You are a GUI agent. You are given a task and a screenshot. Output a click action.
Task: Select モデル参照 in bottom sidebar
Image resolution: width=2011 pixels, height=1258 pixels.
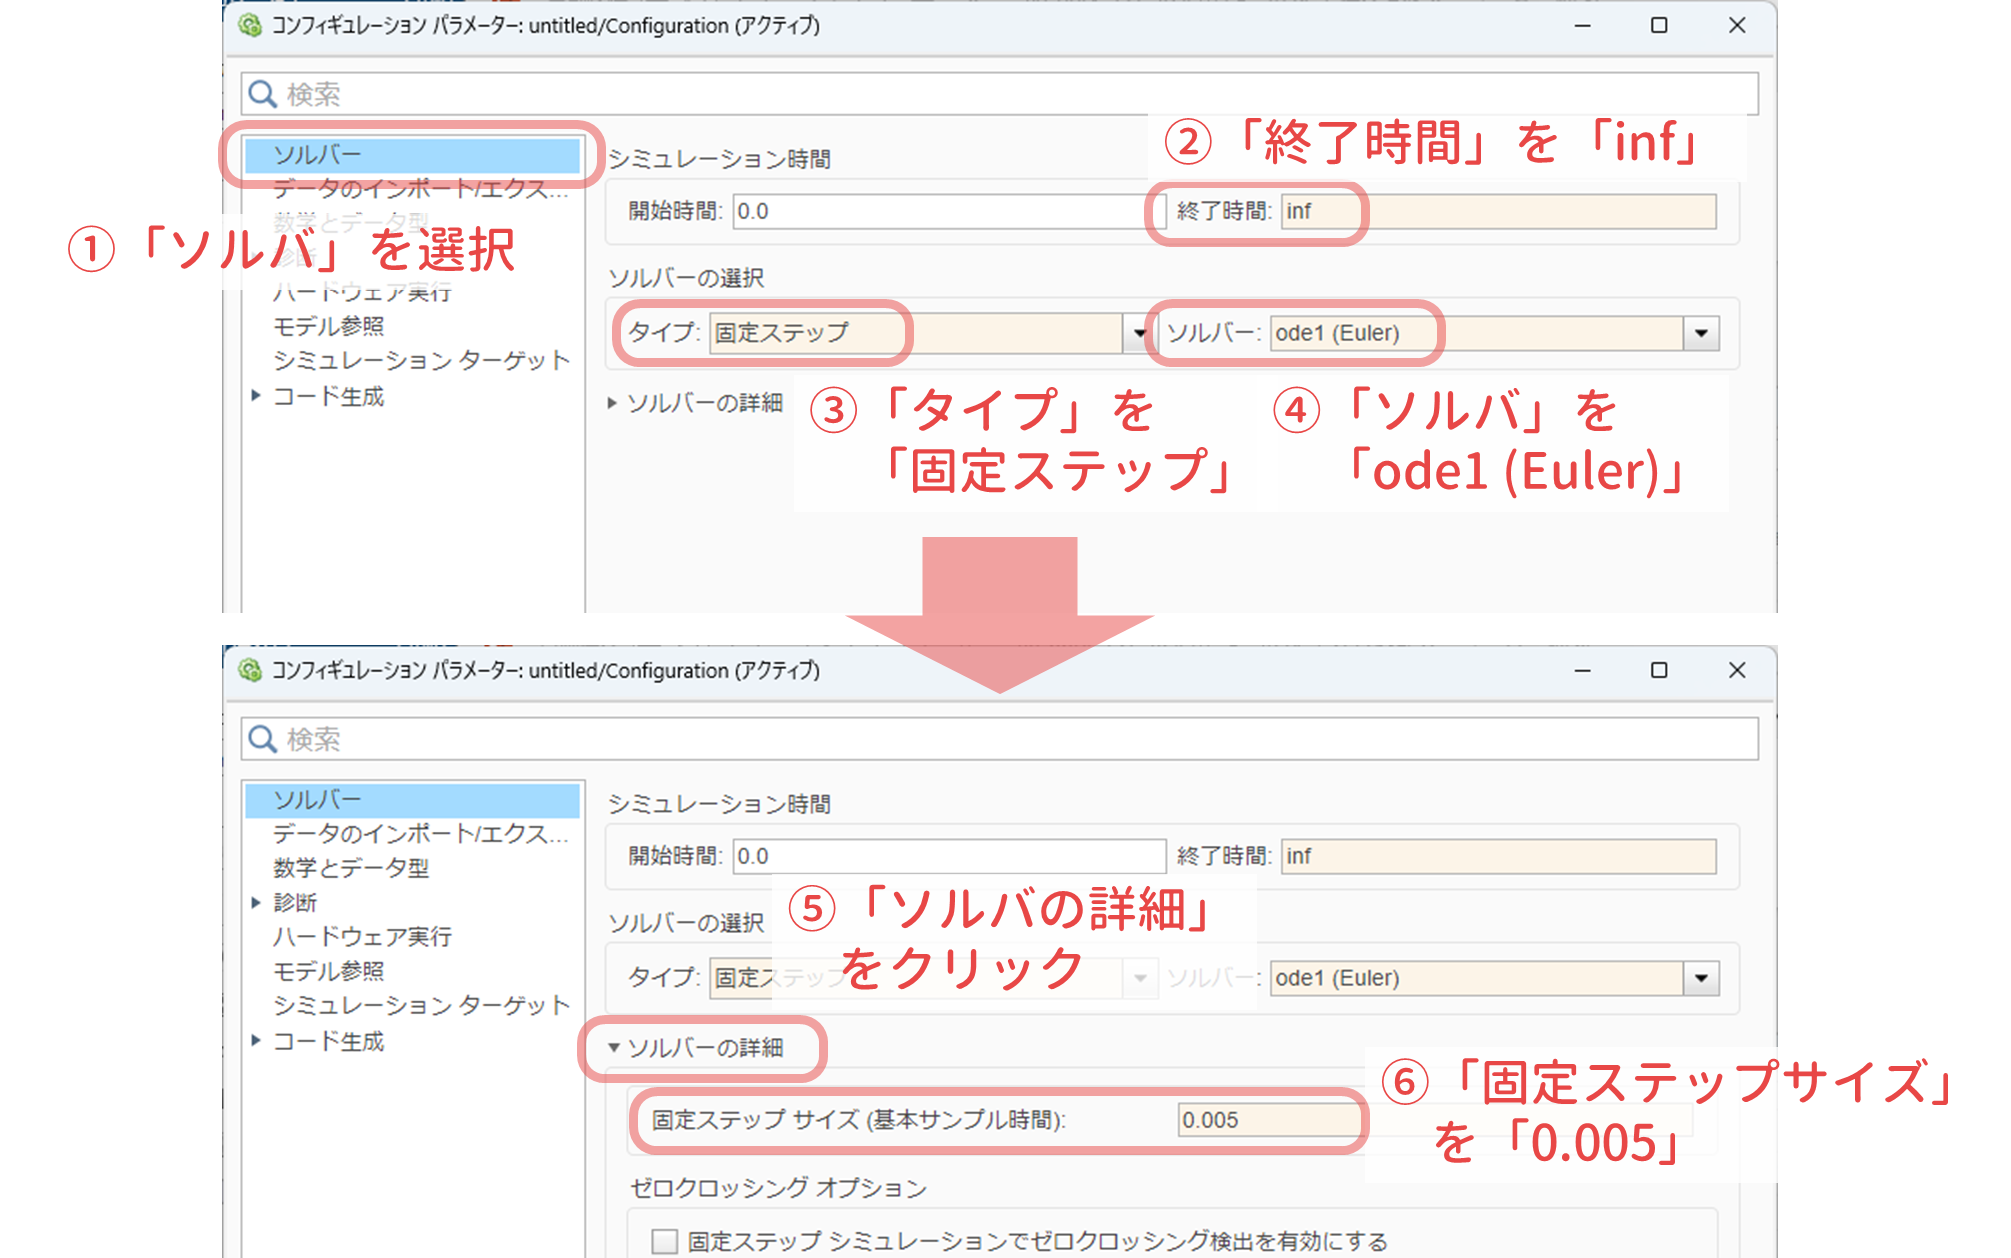[x=328, y=971]
